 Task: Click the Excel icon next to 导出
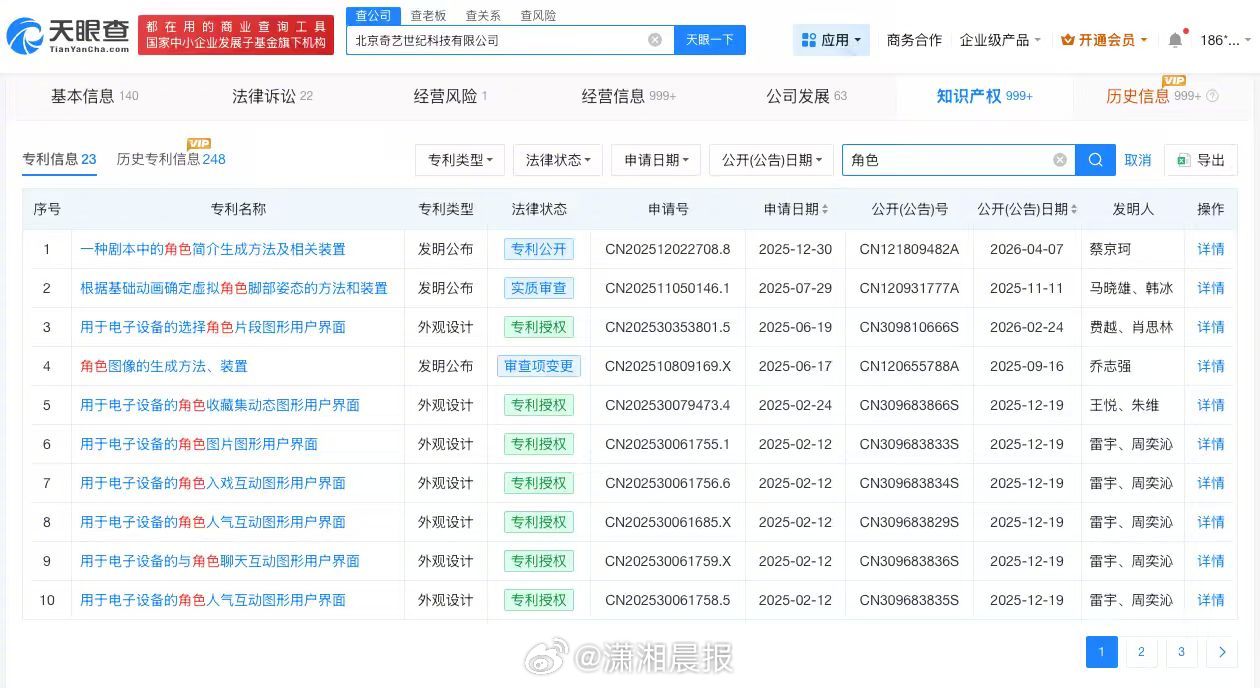coord(1182,159)
